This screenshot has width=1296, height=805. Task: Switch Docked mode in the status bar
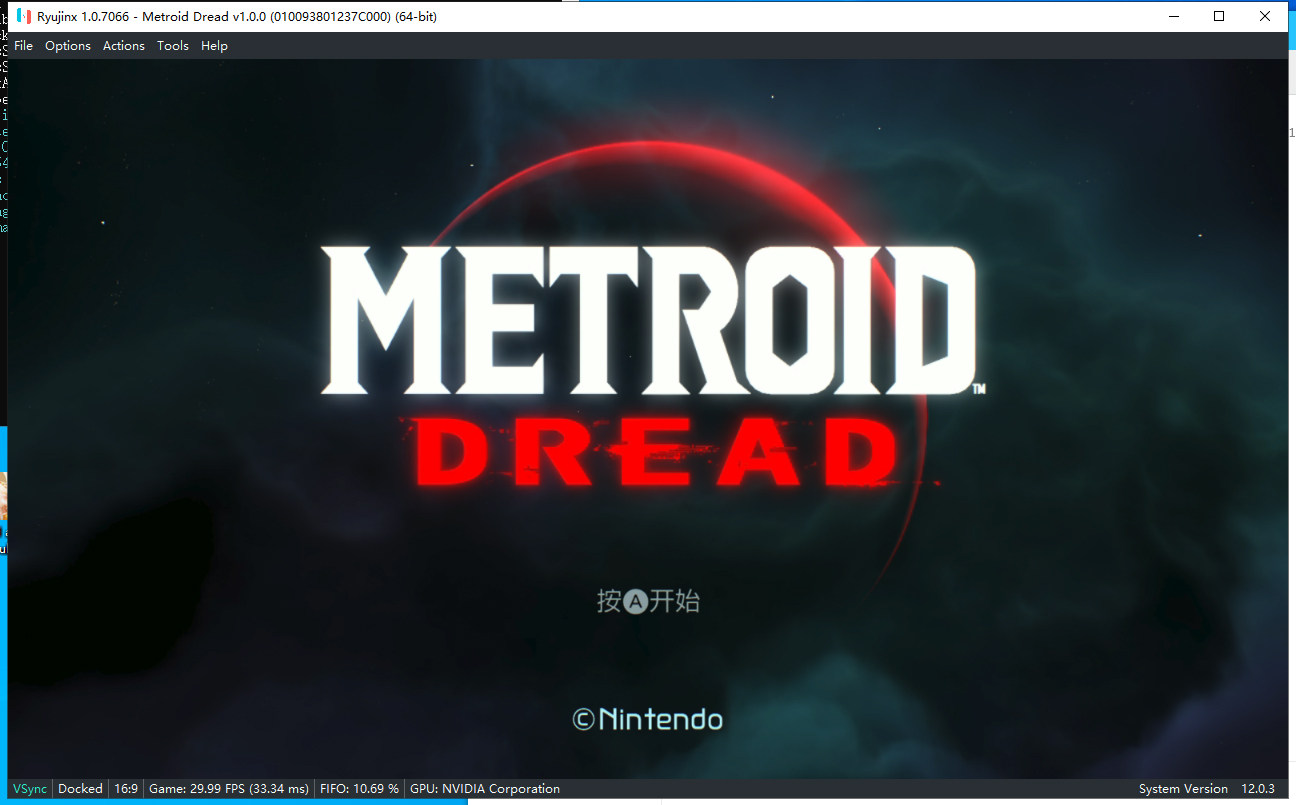[x=80, y=789]
